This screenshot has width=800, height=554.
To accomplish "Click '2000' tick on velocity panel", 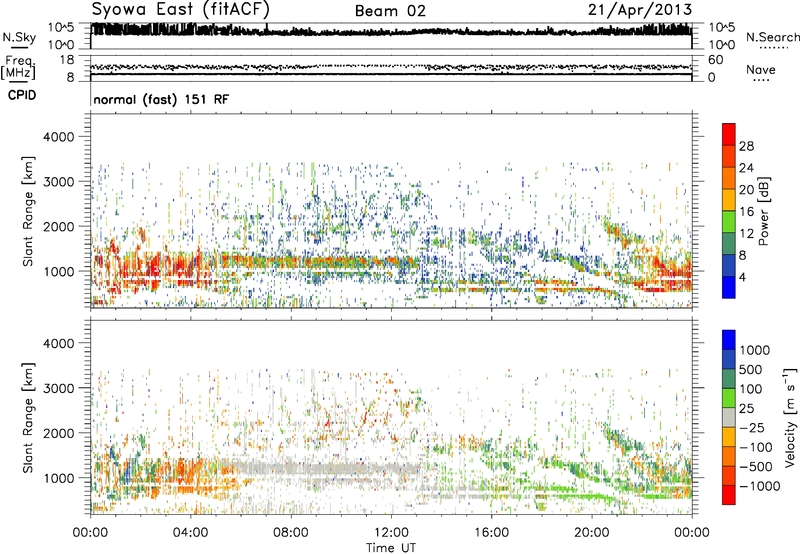I will click(x=58, y=433).
